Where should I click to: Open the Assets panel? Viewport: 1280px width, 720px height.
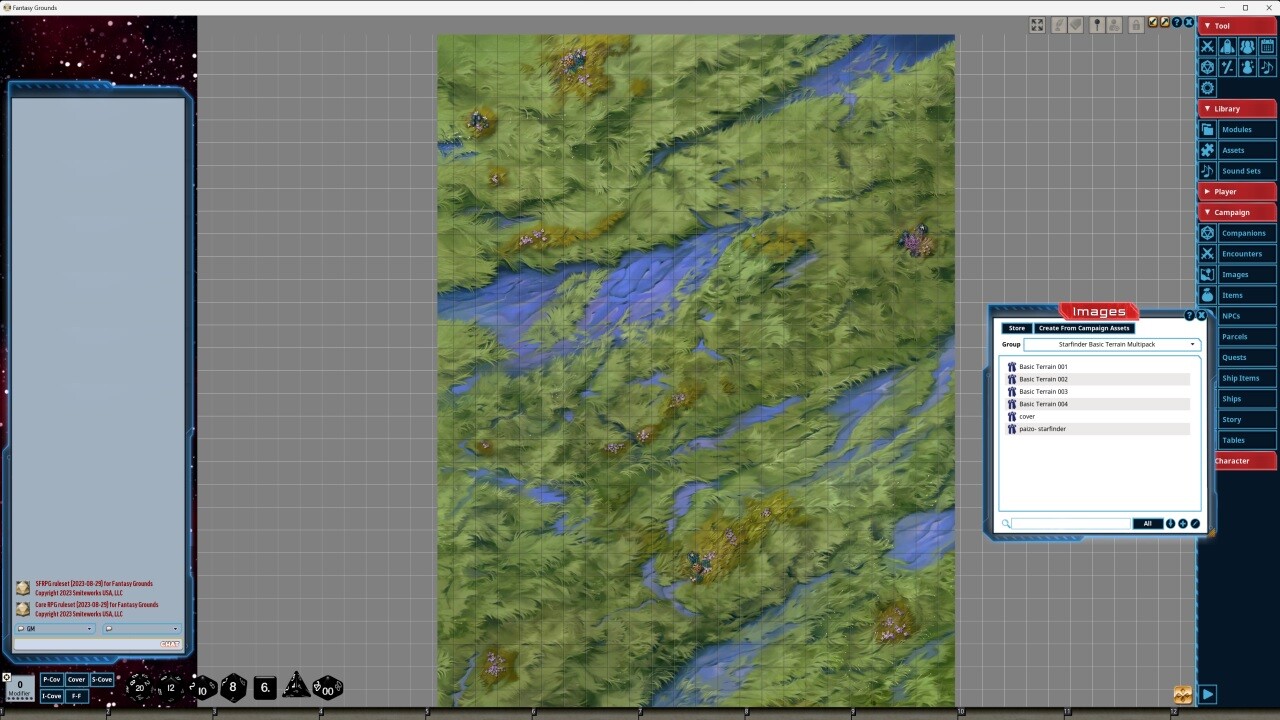(1237, 150)
